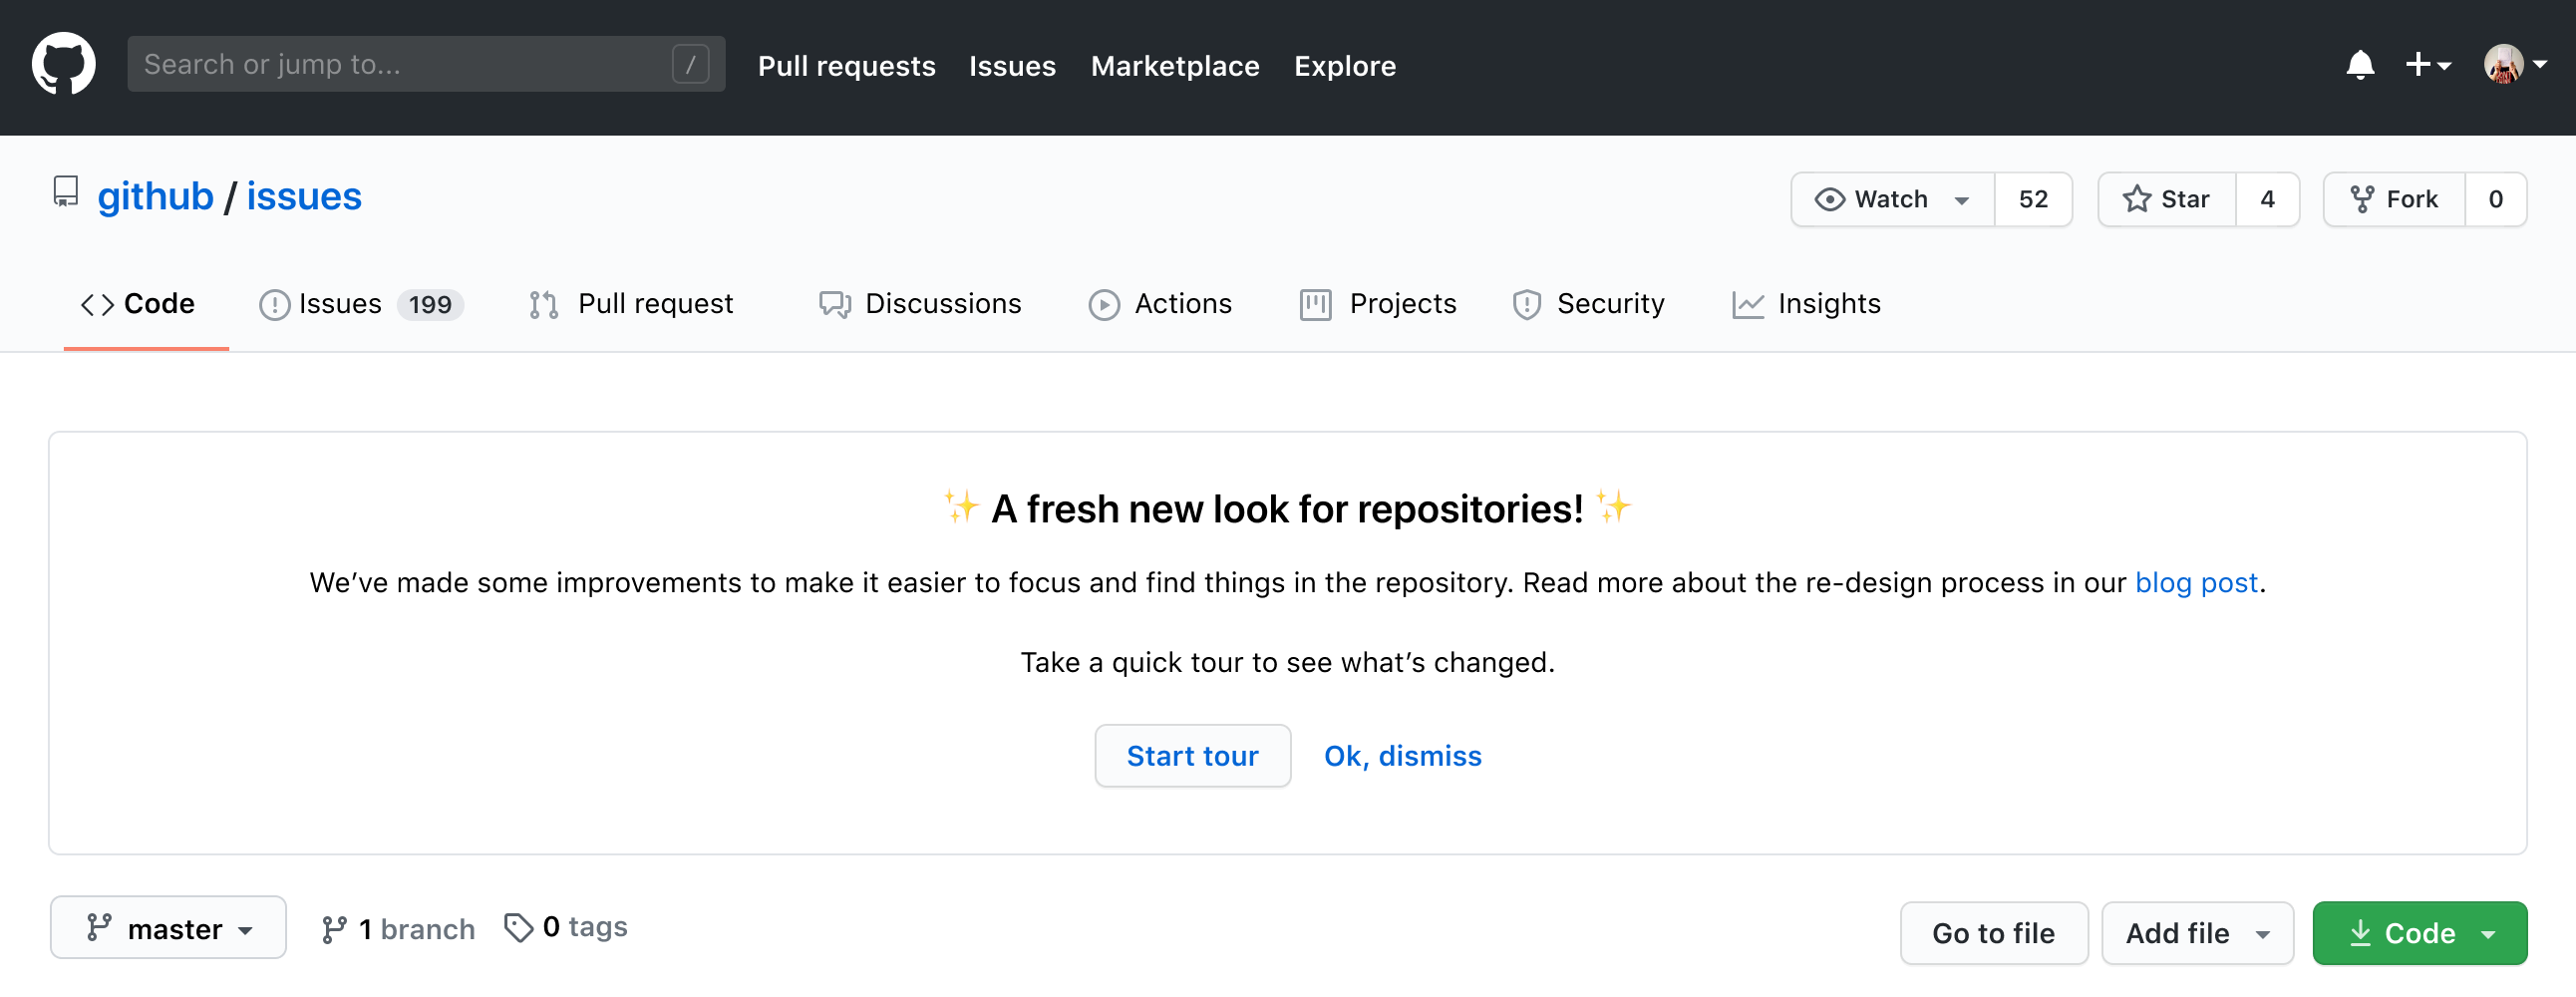The image size is (2576, 997).
Task: Open the blog post link
Action: (x=2196, y=583)
